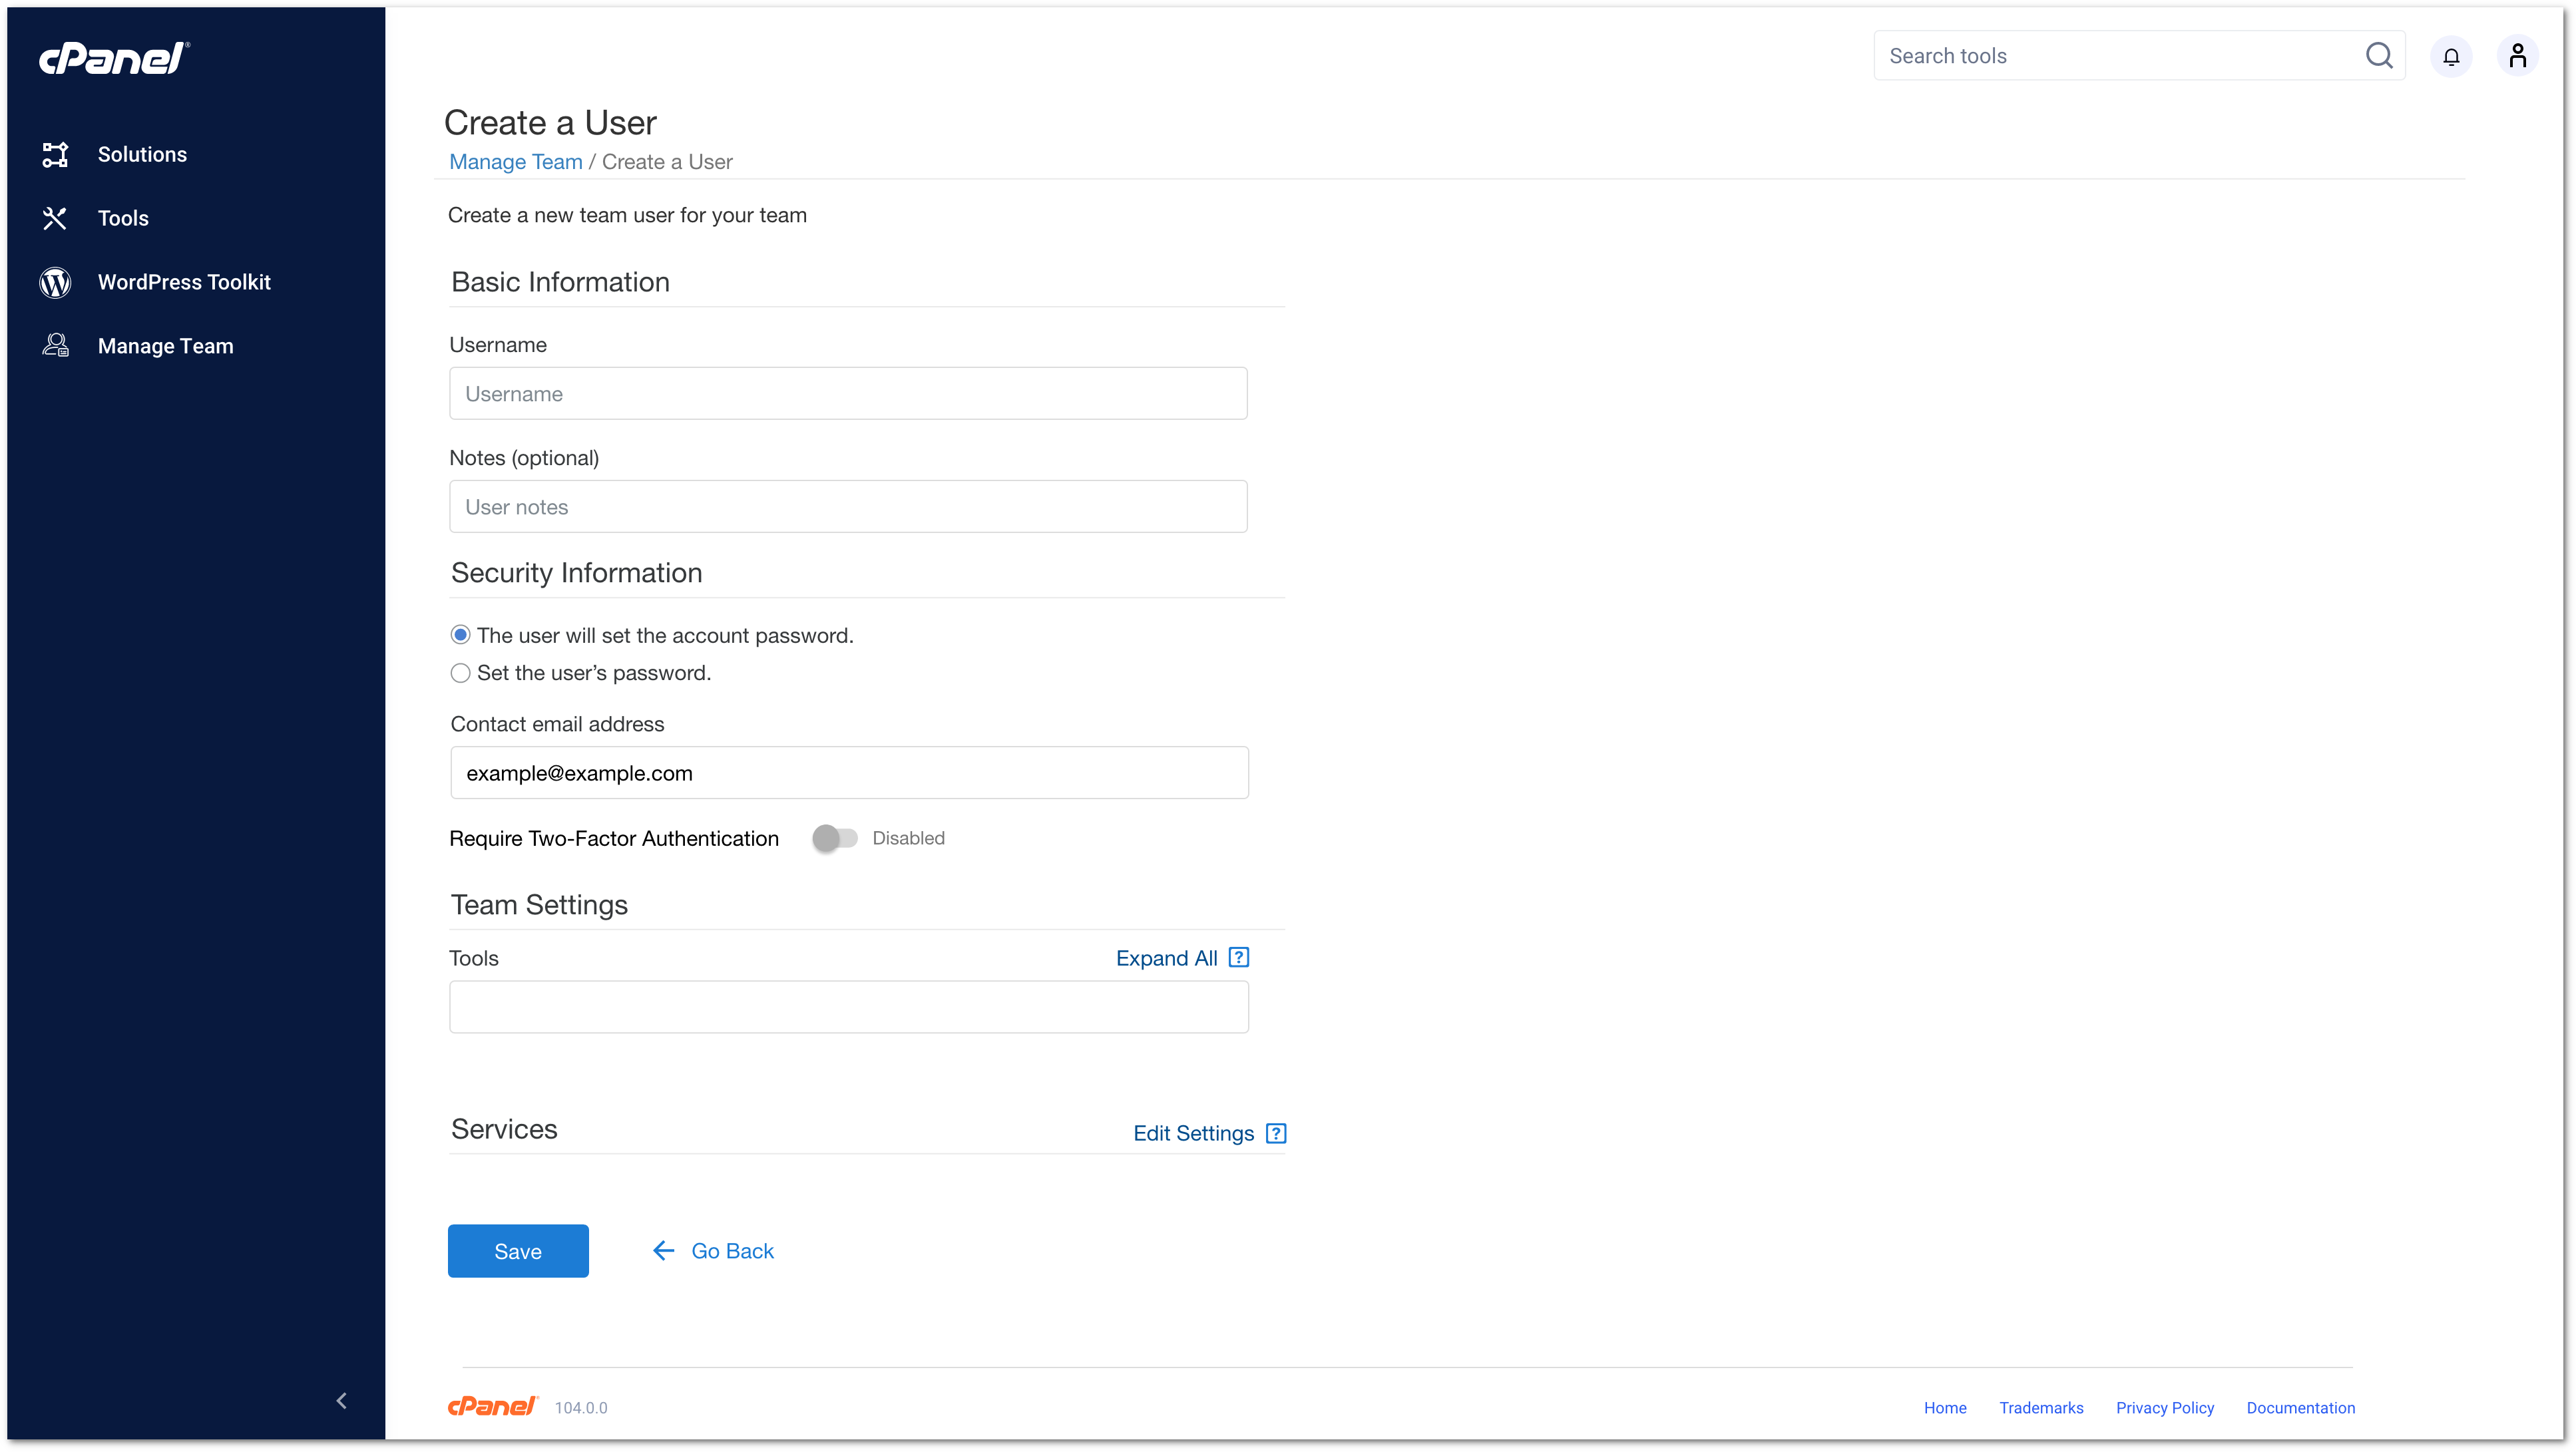2576x1452 pixels.
Task: Click the Solutions sidebar icon
Action: pos(55,154)
